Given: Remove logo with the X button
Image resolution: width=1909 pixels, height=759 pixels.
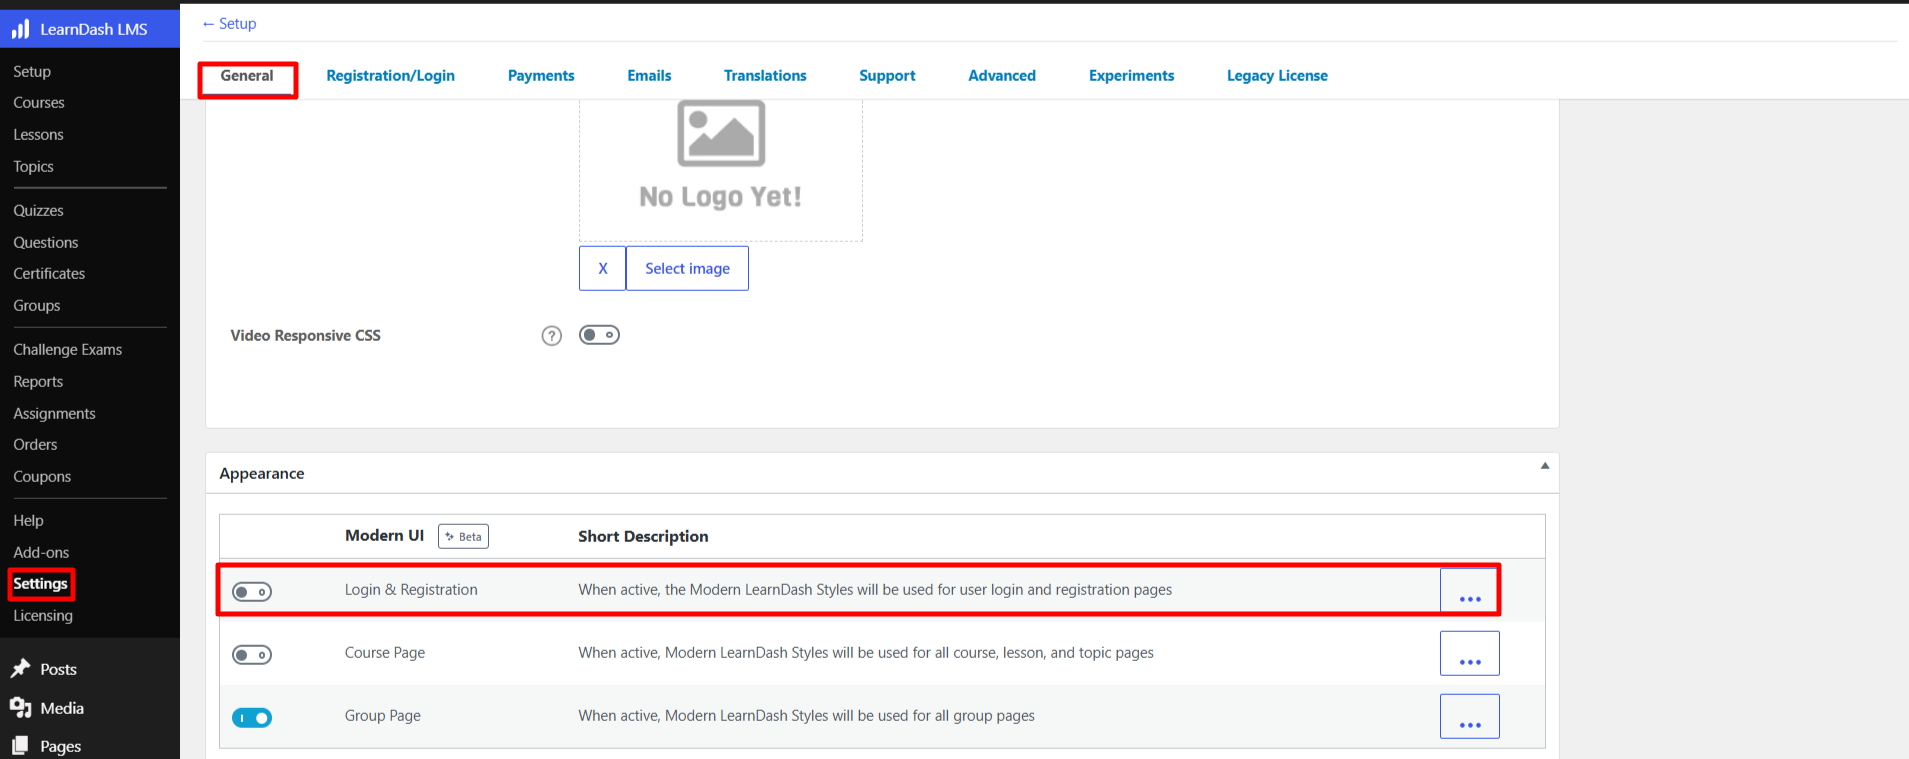Looking at the screenshot, I should click(x=603, y=269).
